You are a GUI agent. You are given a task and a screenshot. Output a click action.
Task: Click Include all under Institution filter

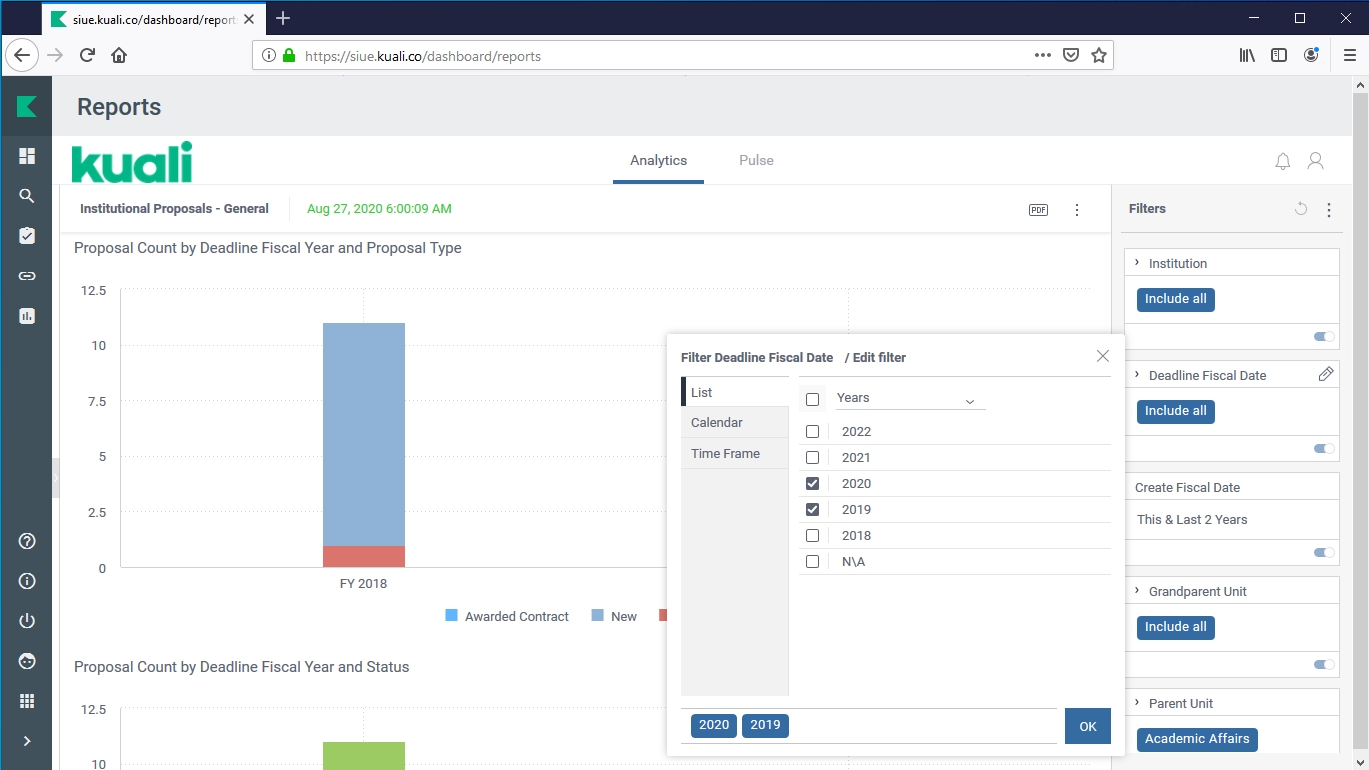[1175, 299]
